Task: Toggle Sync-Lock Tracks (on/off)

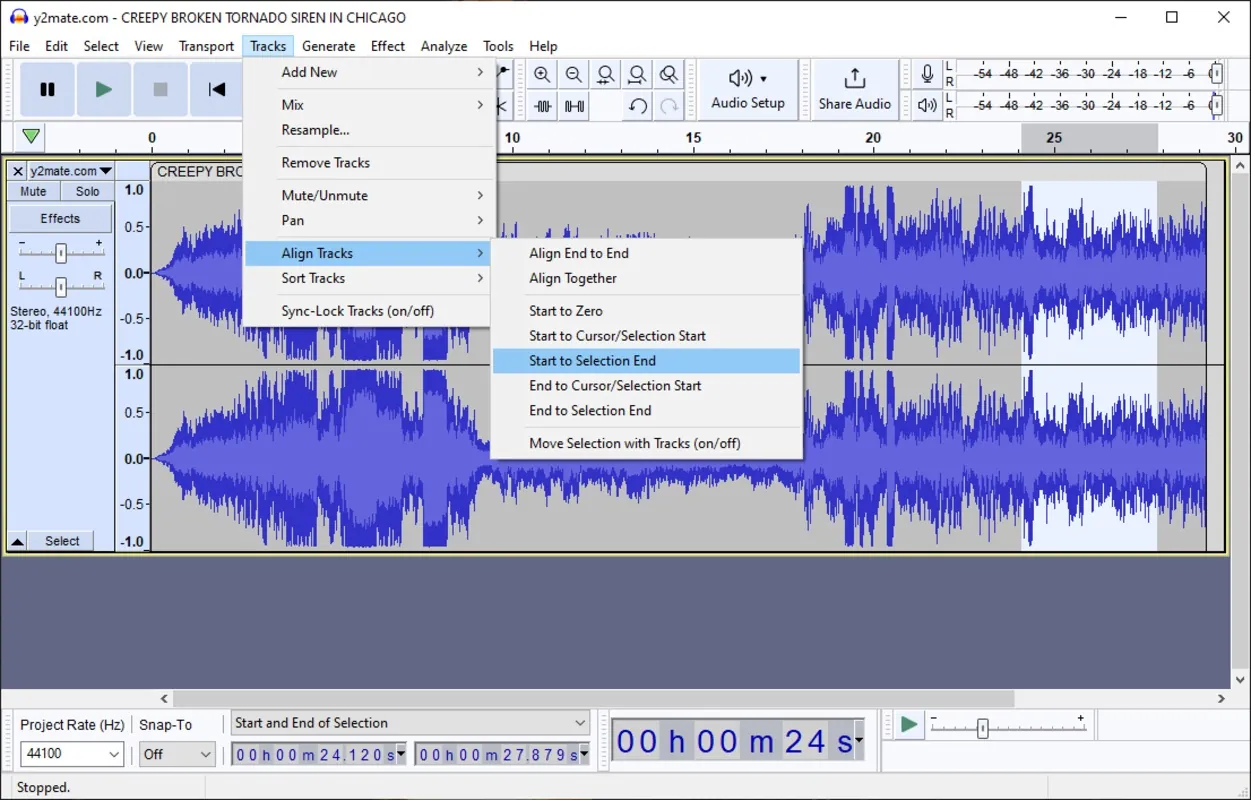Action: tap(368, 311)
